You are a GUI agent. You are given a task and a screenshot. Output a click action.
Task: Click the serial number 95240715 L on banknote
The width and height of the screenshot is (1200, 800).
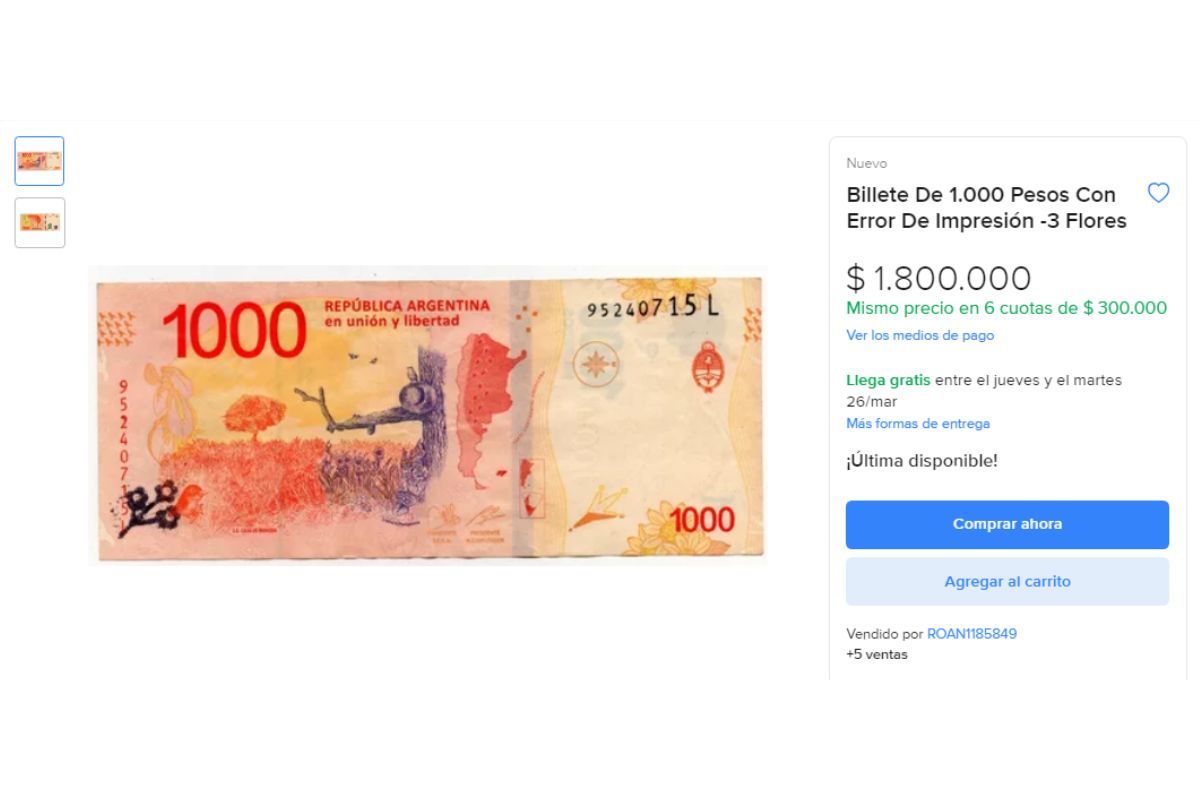(652, 308)
